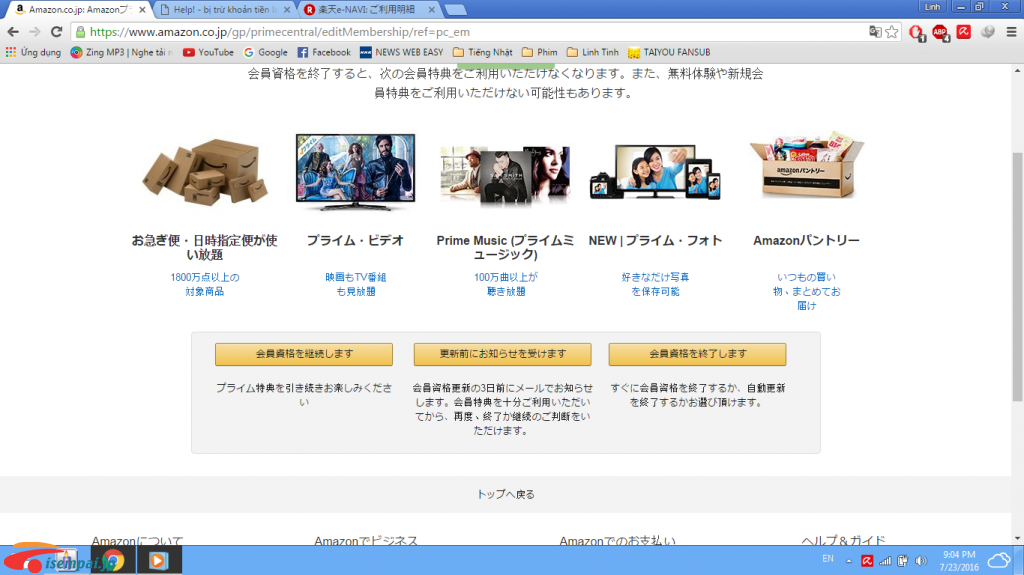This screenshot has height=575, width=1024.
Task: Click the Prime Video TV image
Action: coord(355,172)
